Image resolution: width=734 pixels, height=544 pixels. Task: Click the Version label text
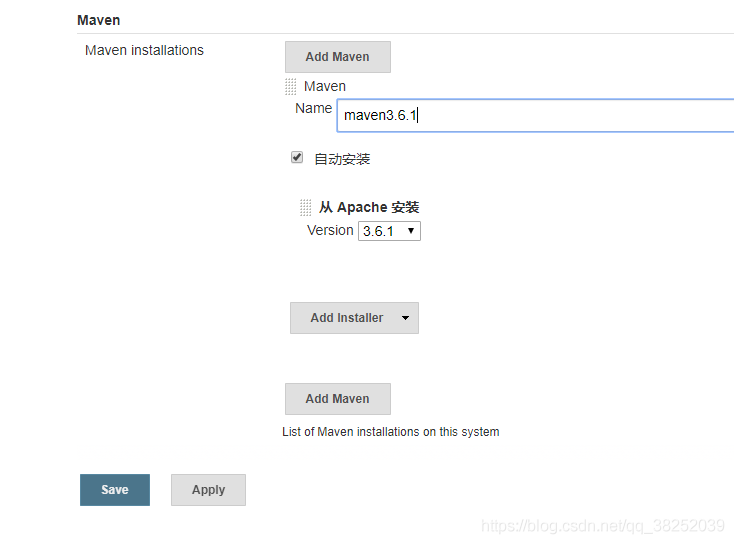330,230
